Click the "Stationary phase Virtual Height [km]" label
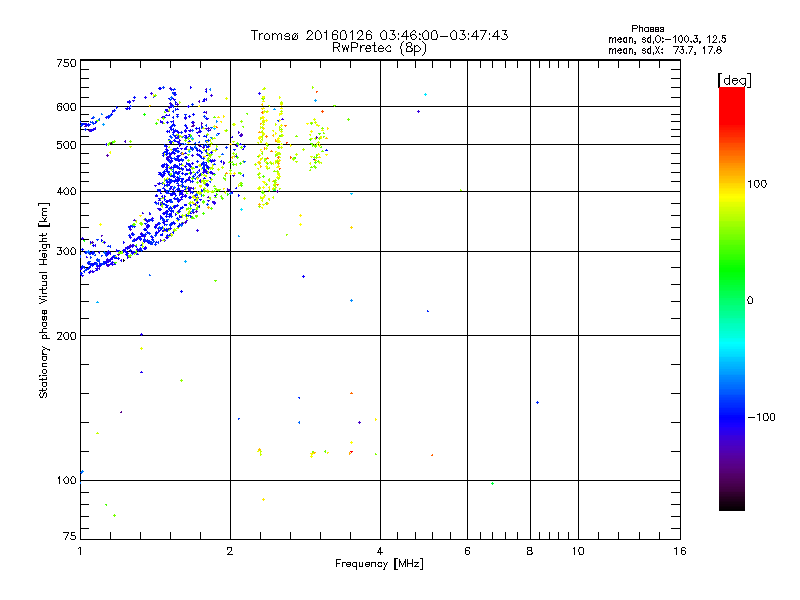The image size is (800, 600). [x=43, y=300]
